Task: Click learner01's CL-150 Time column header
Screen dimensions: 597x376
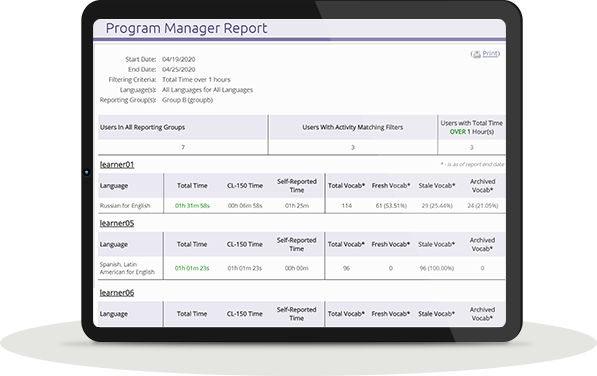Action: coord(245,186)
